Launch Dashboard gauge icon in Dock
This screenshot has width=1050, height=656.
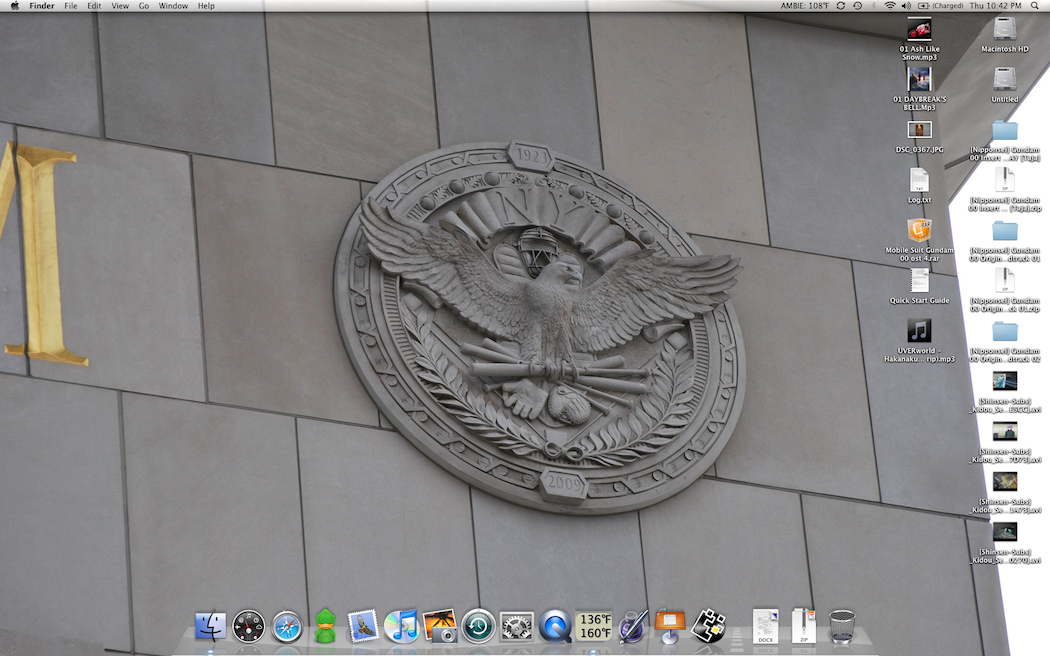[x=248, y=627]
